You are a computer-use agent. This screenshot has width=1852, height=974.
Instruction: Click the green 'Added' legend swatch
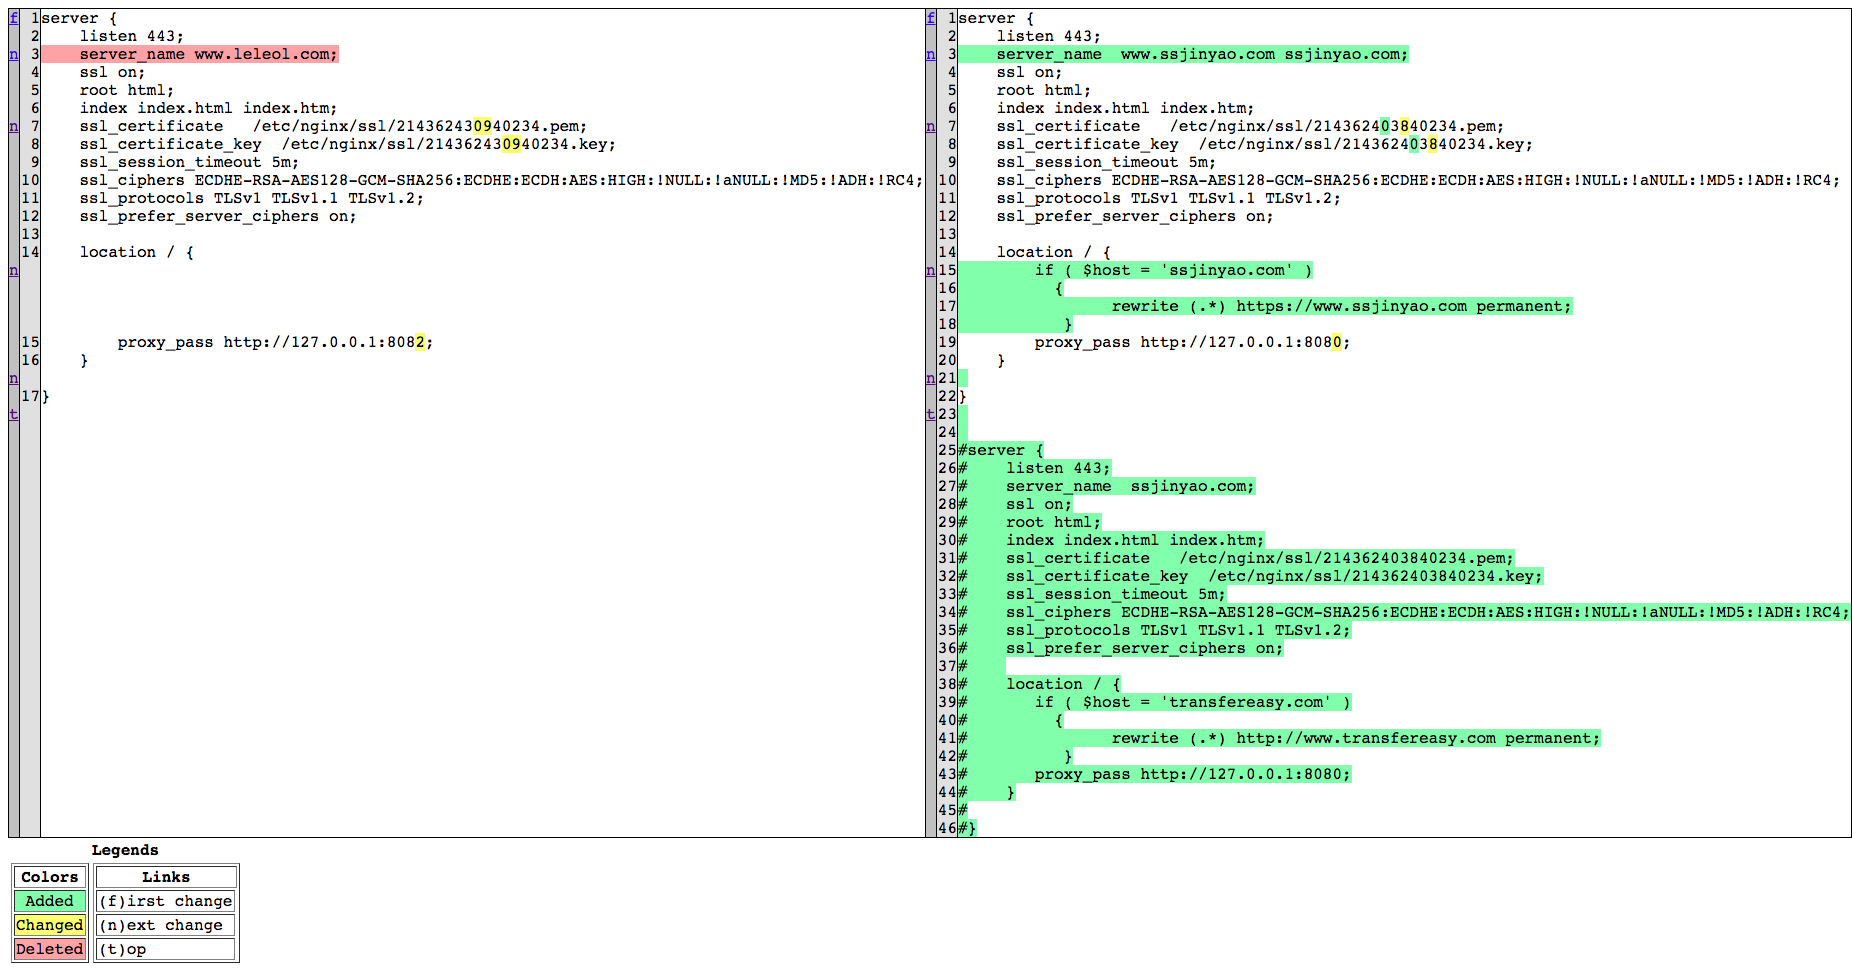click(50, 901)
